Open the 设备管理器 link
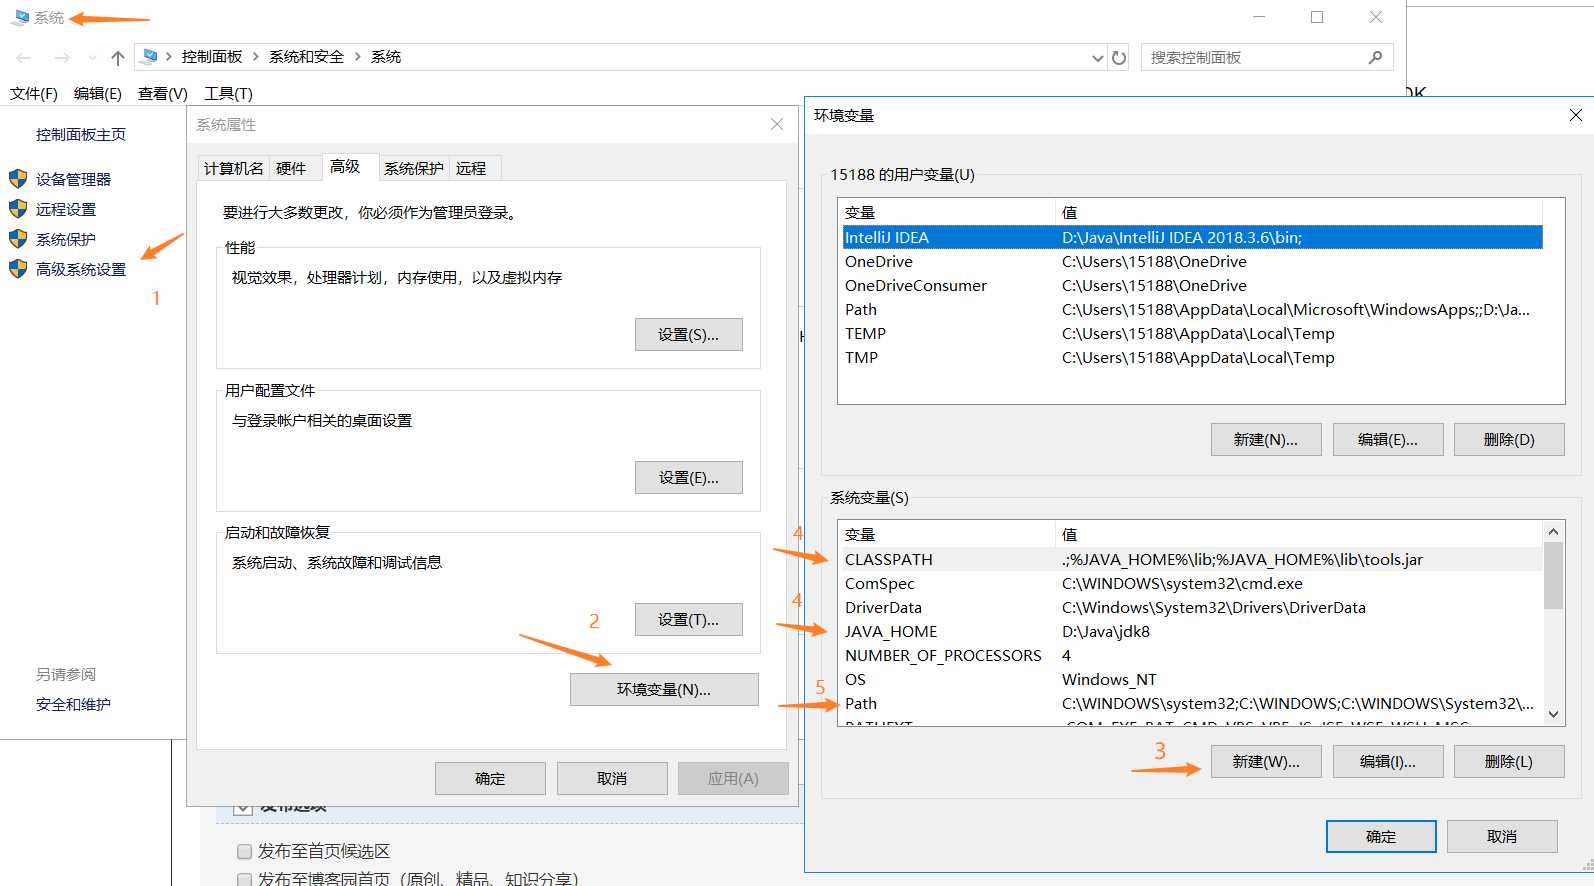Screen dimensions: 1594x886 [x=74, y=180]
